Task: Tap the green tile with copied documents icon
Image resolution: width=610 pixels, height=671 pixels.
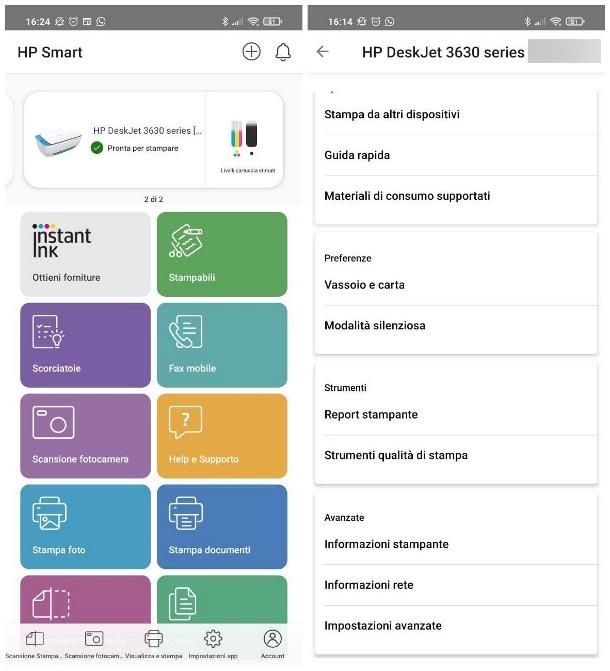Action: pyautogui.click(x=222, y=599)
